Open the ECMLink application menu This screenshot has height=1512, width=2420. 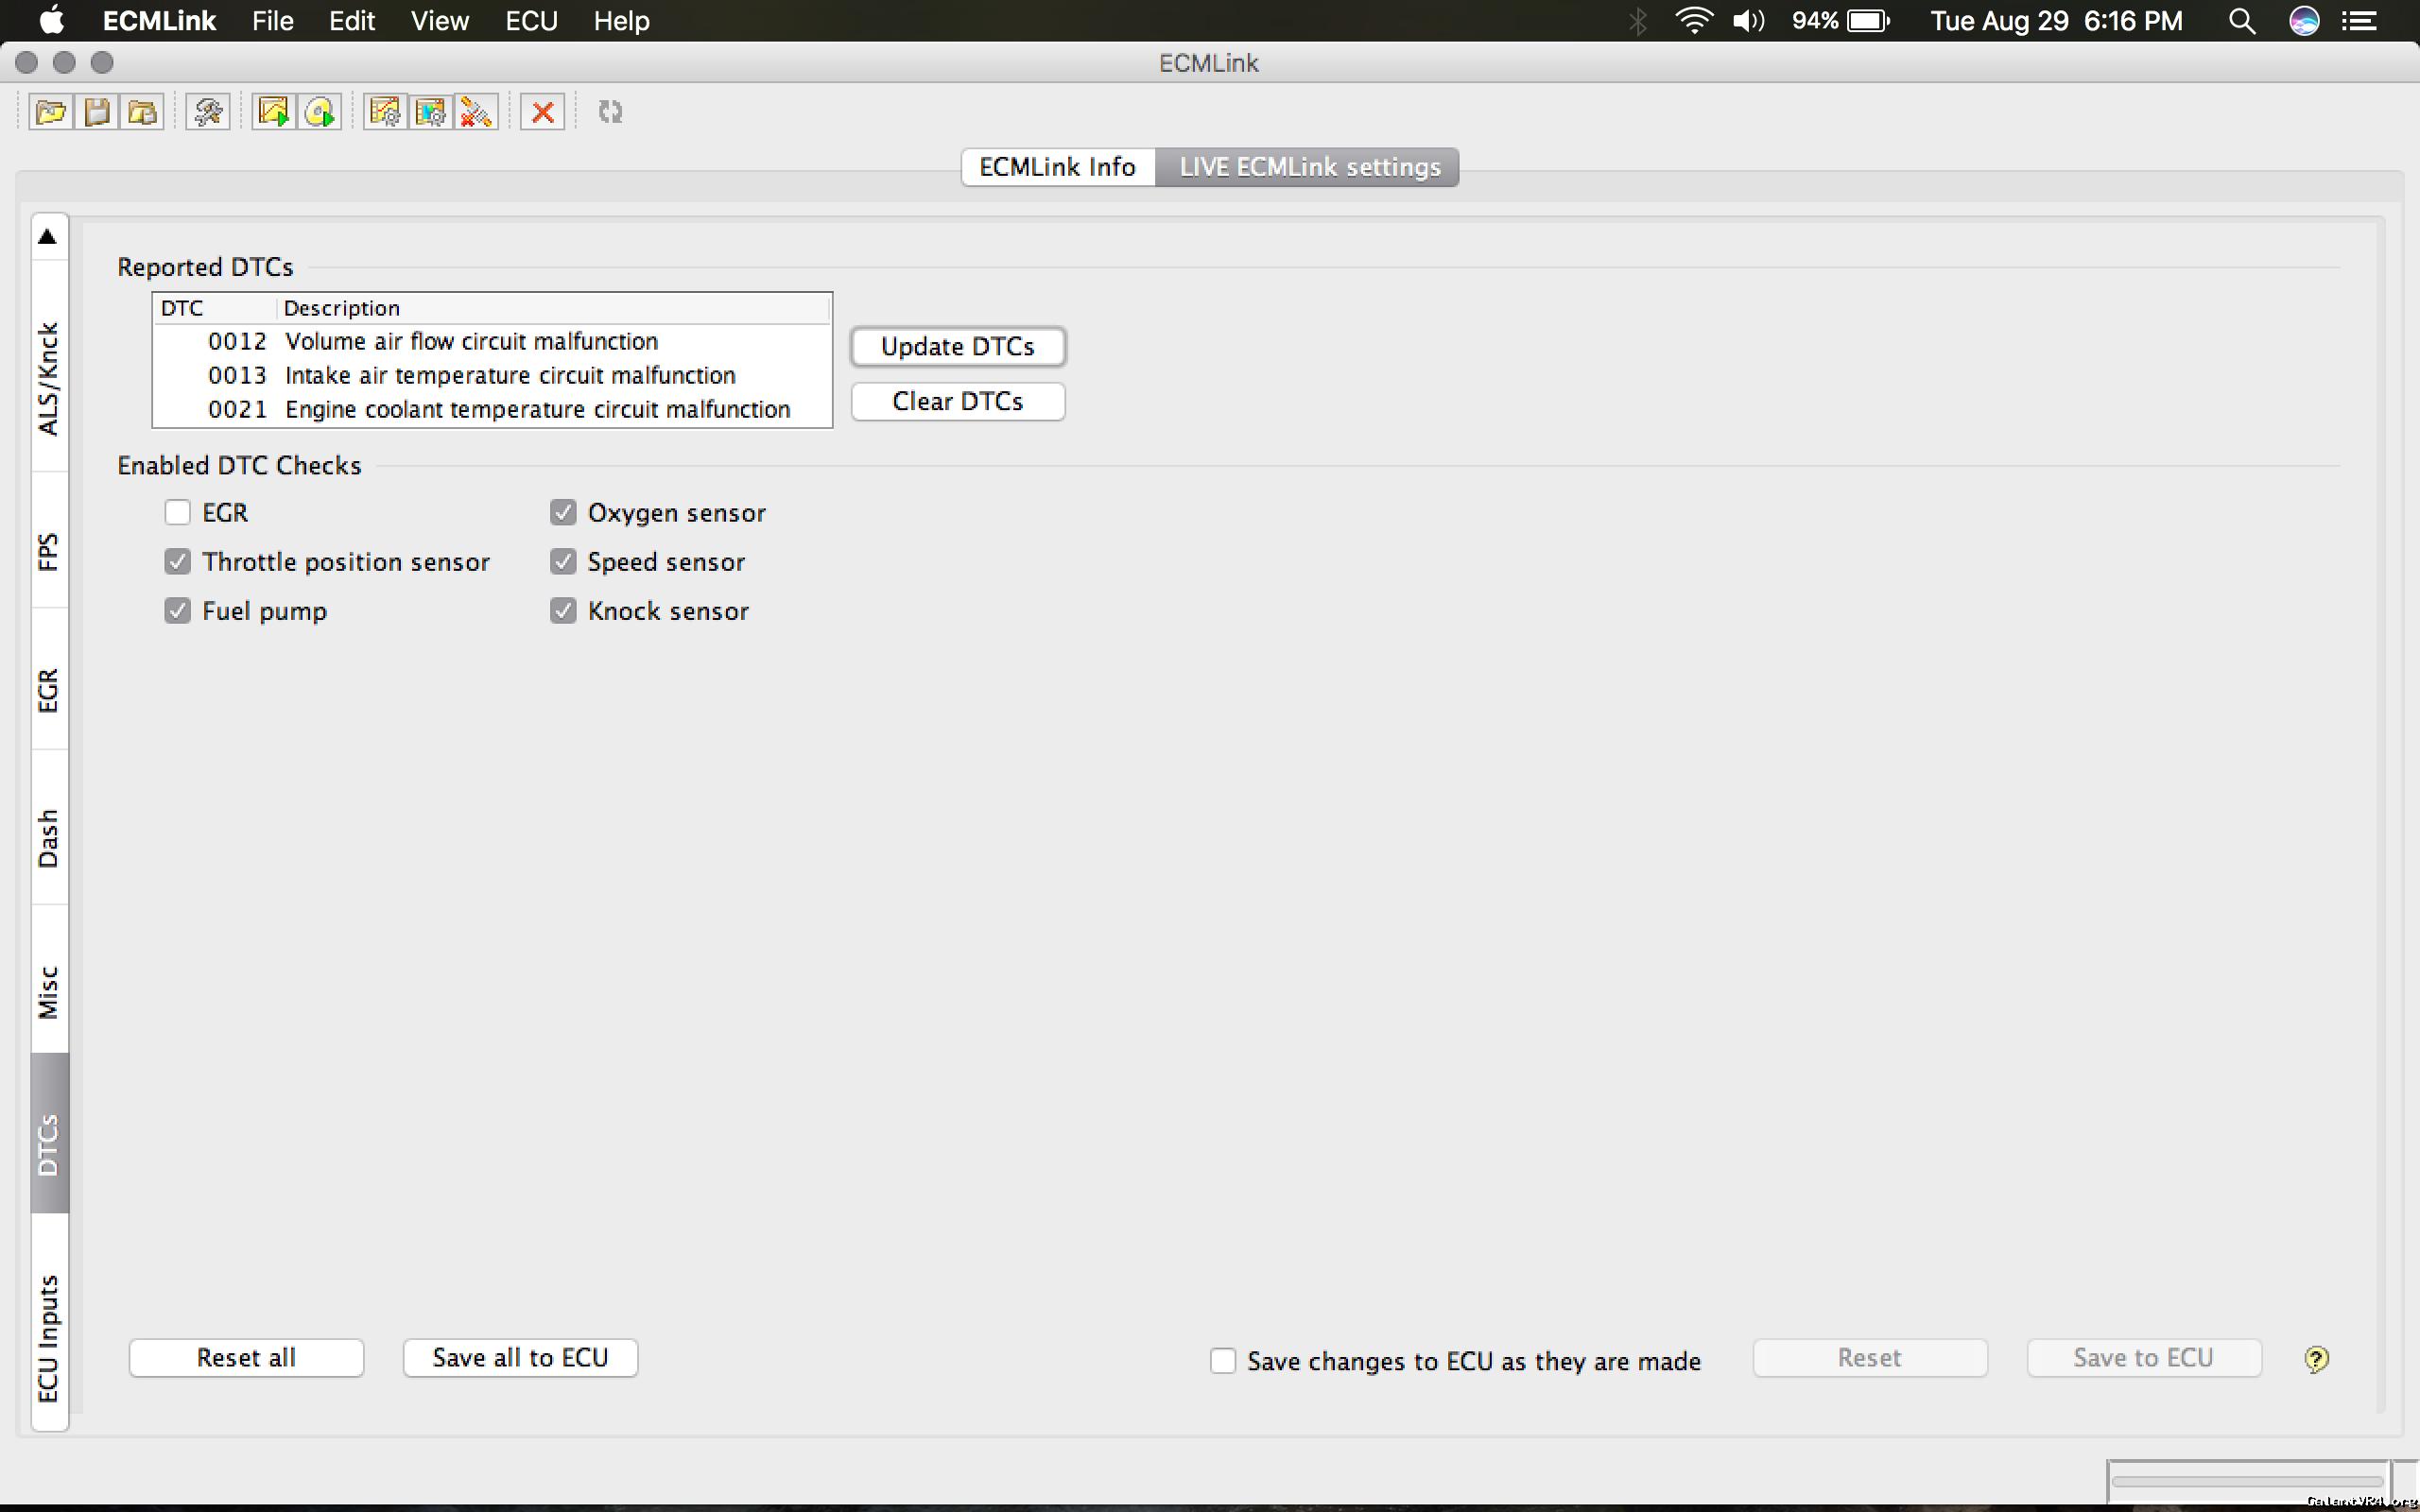[159, 20]
